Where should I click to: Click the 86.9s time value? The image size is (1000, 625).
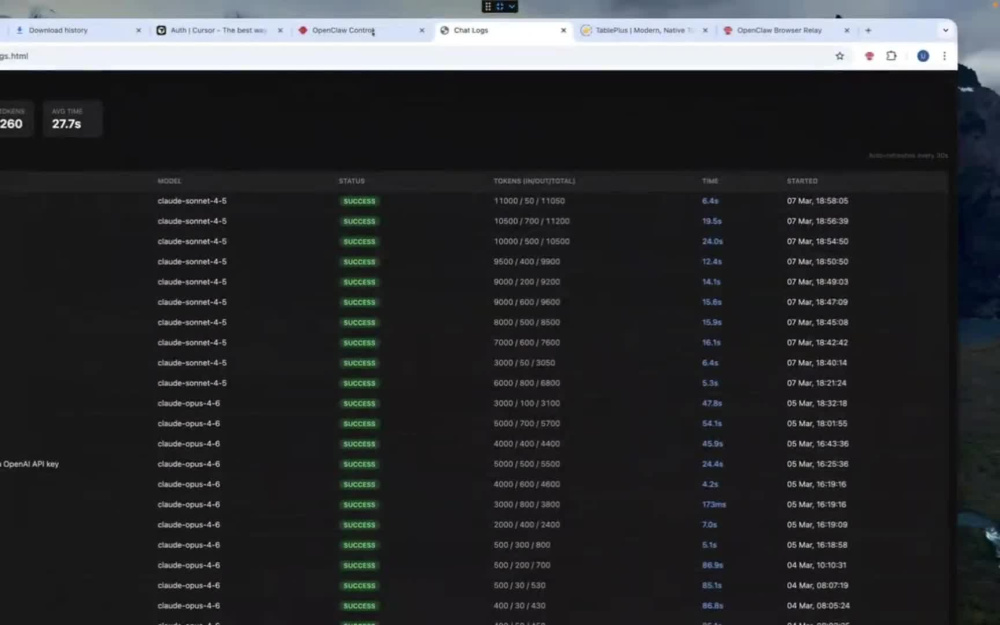(x=712, y=565)
